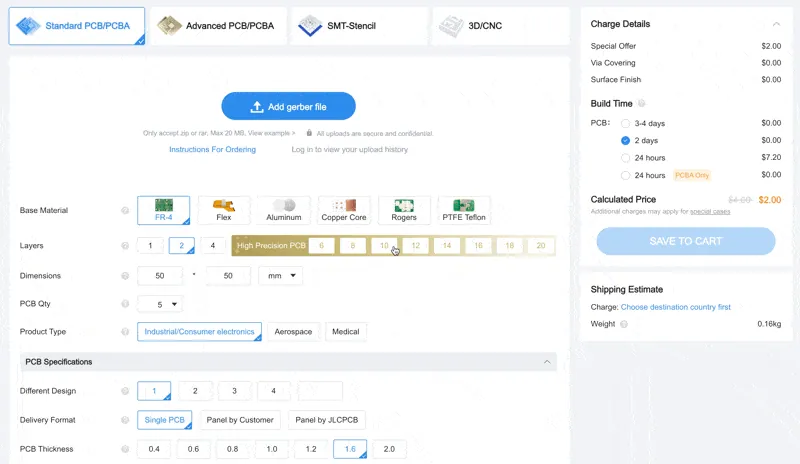Choose Panel by Customer delivery format
This screenshot has height=464, width=800.
click(x=240, y=420)
